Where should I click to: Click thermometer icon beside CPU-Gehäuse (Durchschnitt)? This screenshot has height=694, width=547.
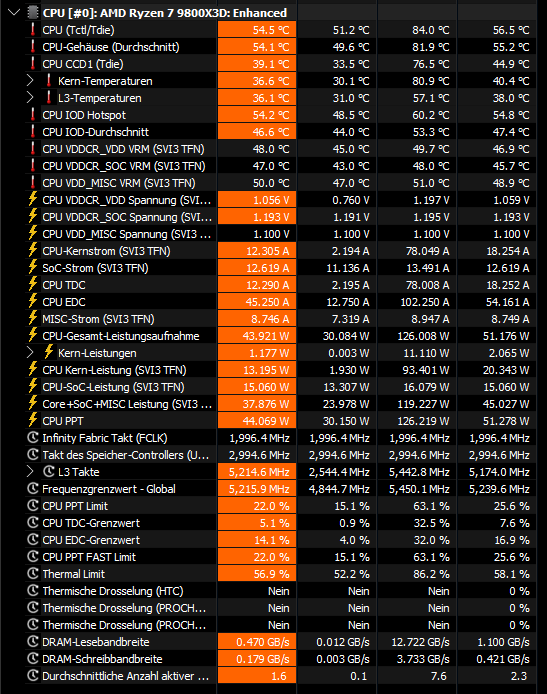(x=33, y=46)
